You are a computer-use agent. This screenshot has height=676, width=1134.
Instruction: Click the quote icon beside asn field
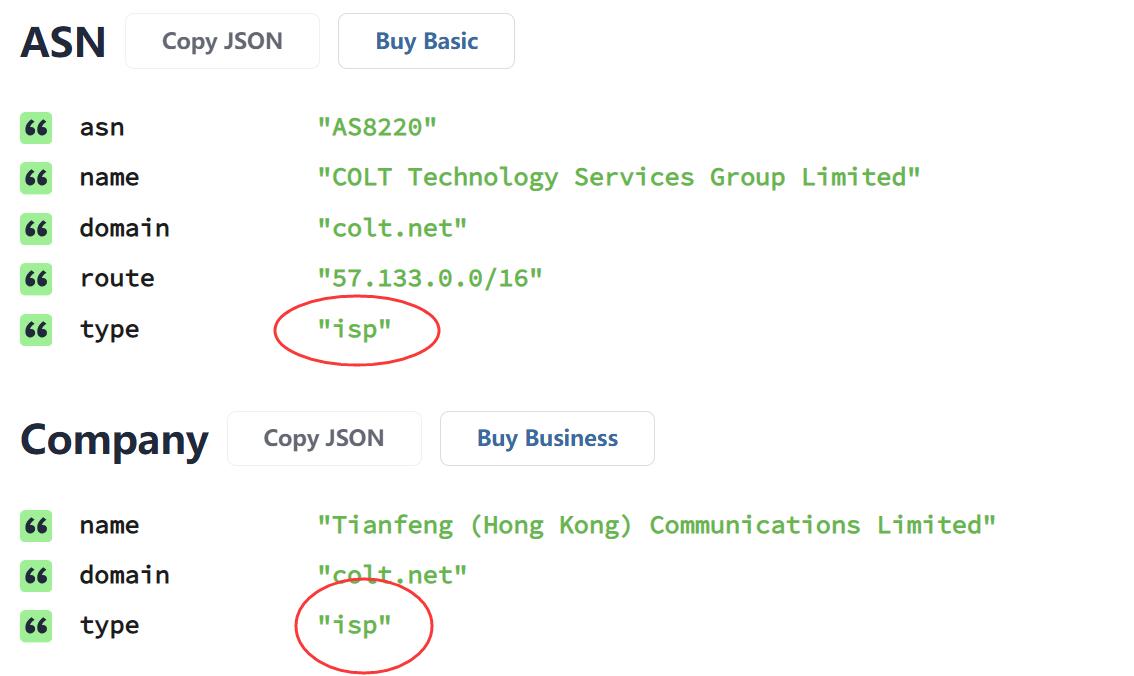36,128
